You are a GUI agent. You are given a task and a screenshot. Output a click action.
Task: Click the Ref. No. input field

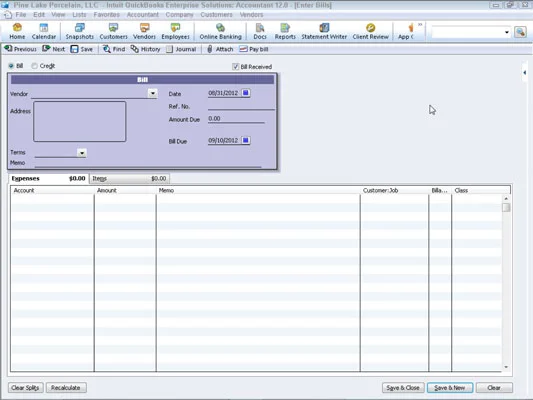(241, 106)
